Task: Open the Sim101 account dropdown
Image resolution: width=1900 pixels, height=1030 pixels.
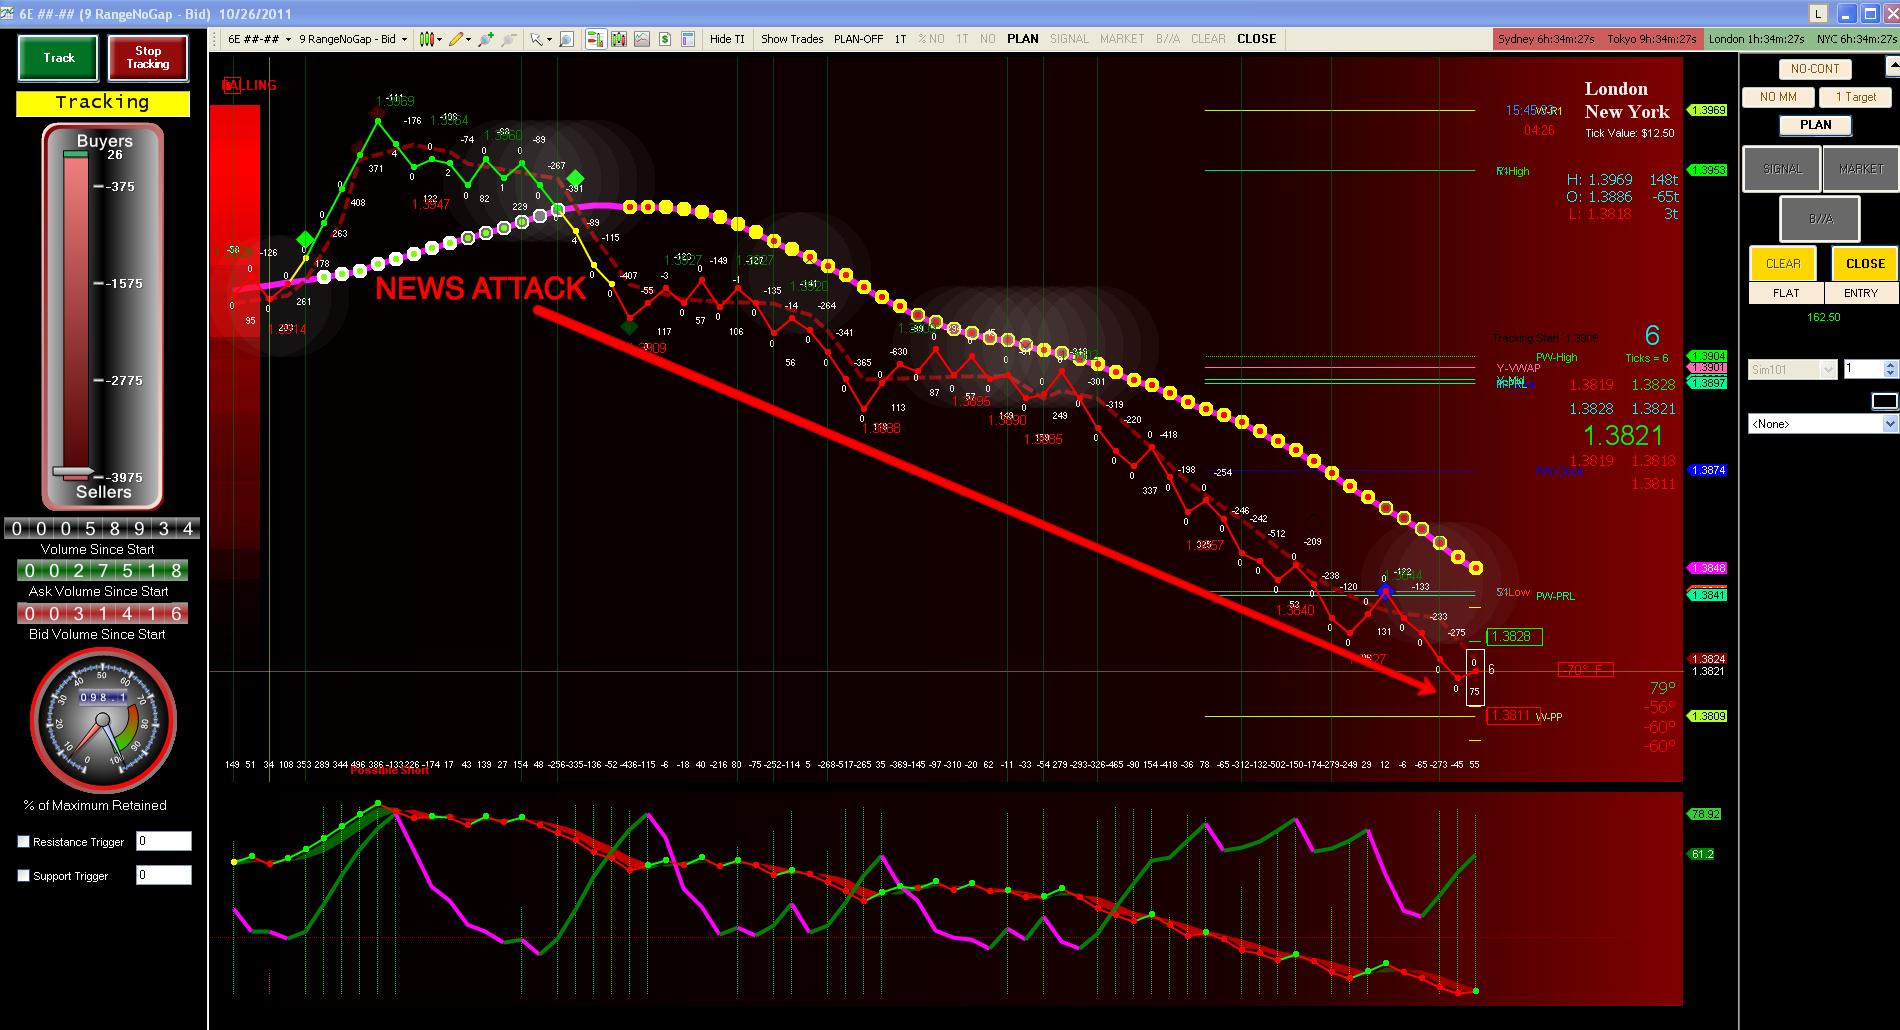Action: (1792, 369)
